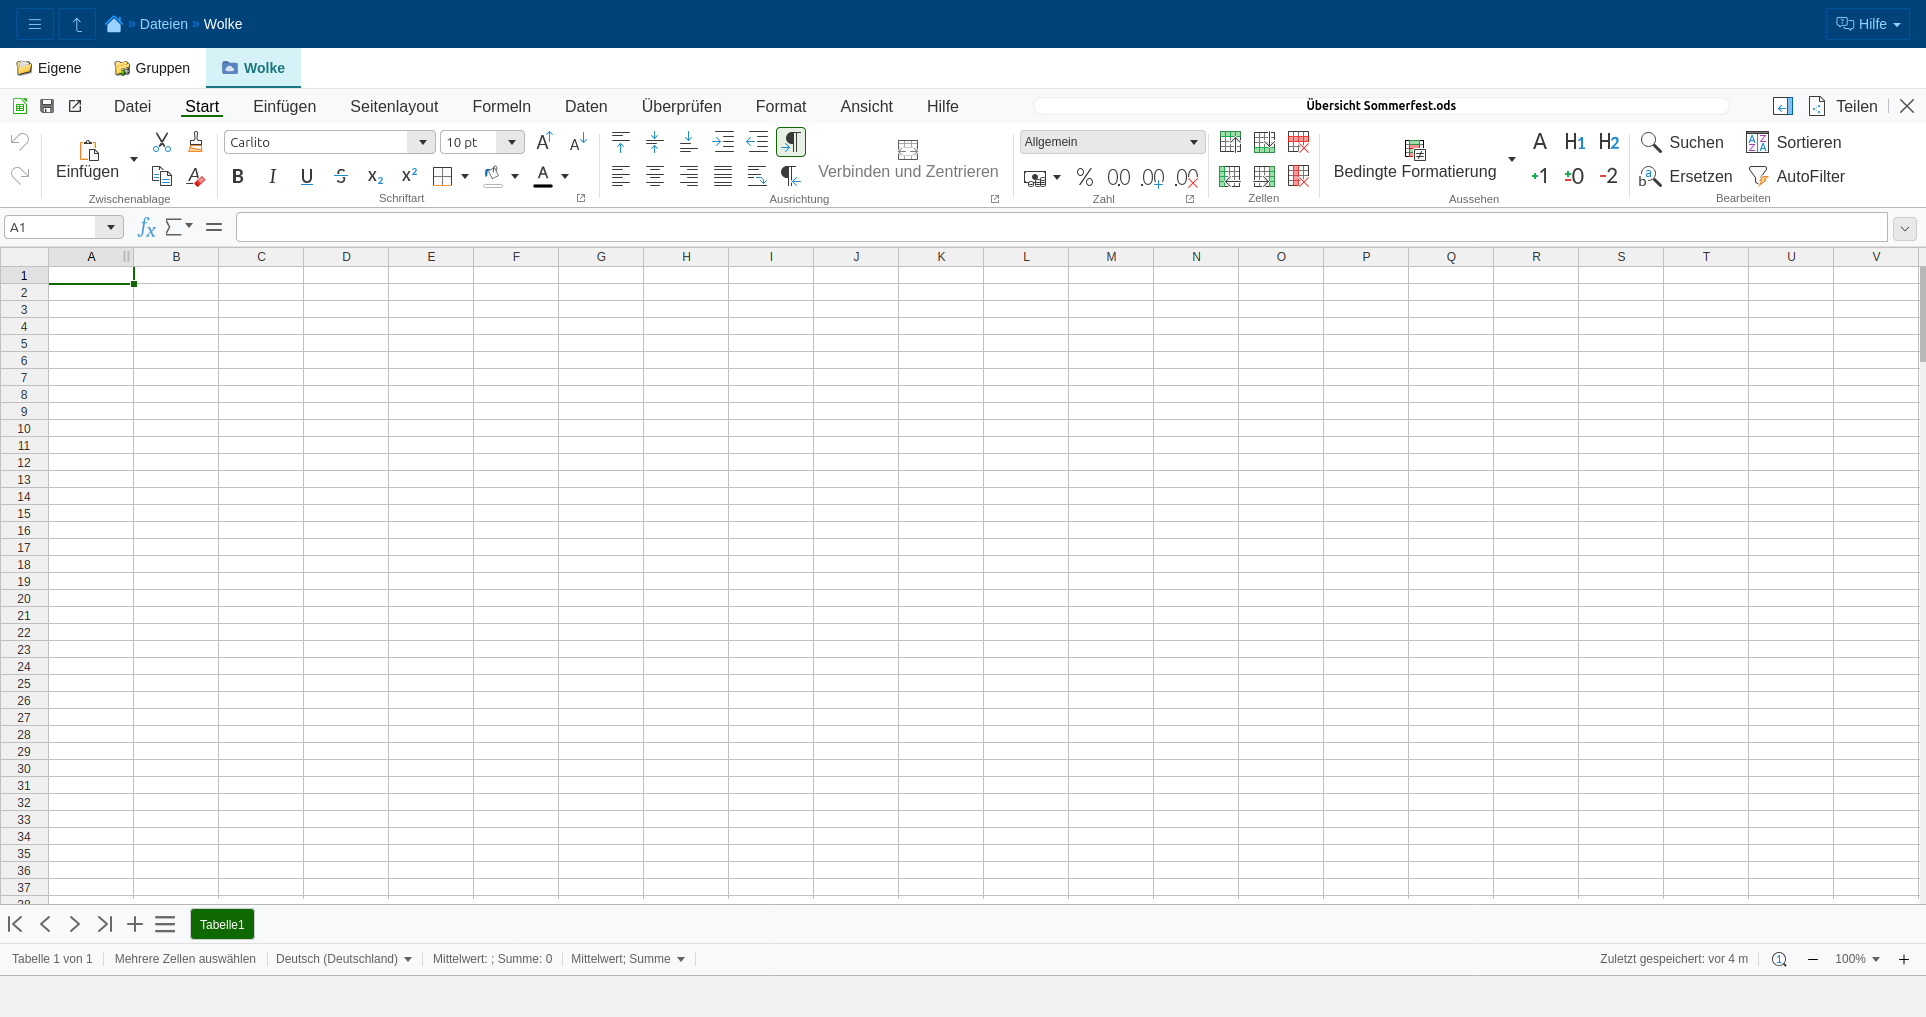Open the Carlito font name dropdown
The image size is (1926, 1017).
[423, 142]
